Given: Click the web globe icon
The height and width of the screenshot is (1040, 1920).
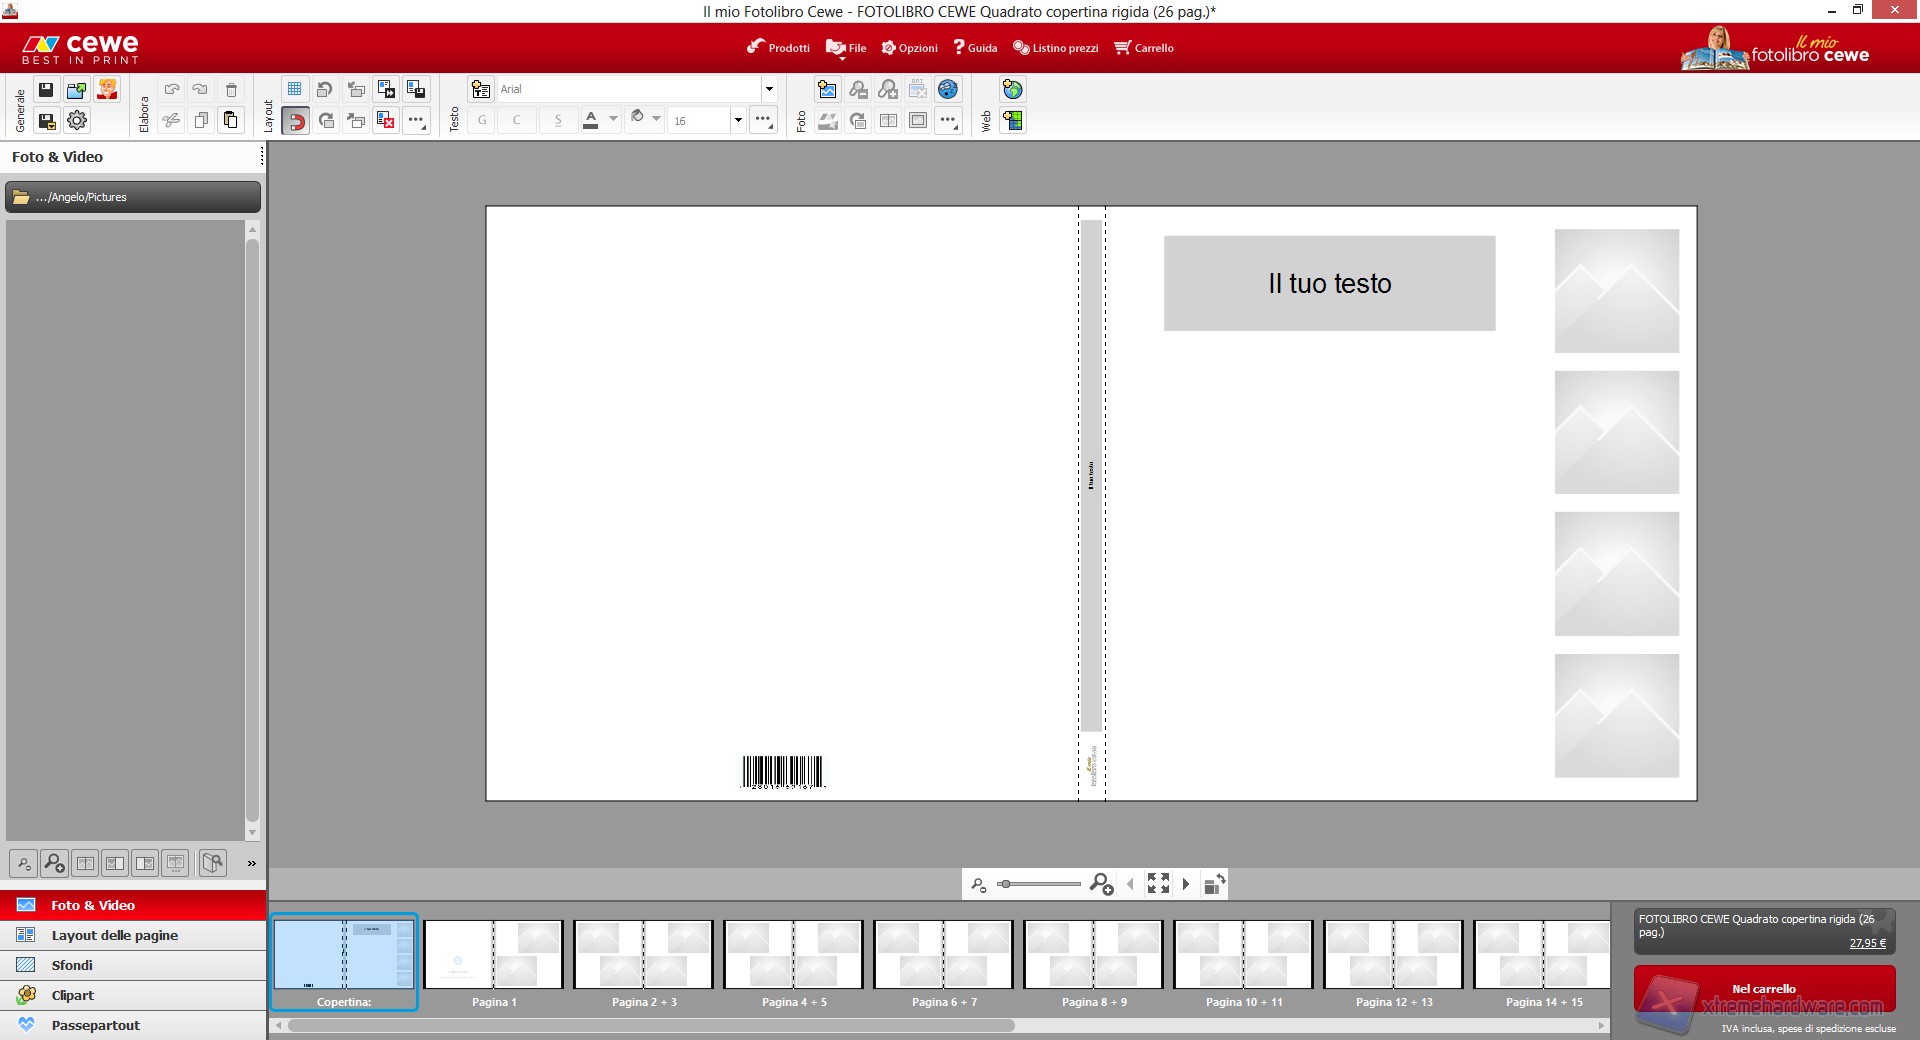Looking at the screenshot, I should click(1013, 90).
